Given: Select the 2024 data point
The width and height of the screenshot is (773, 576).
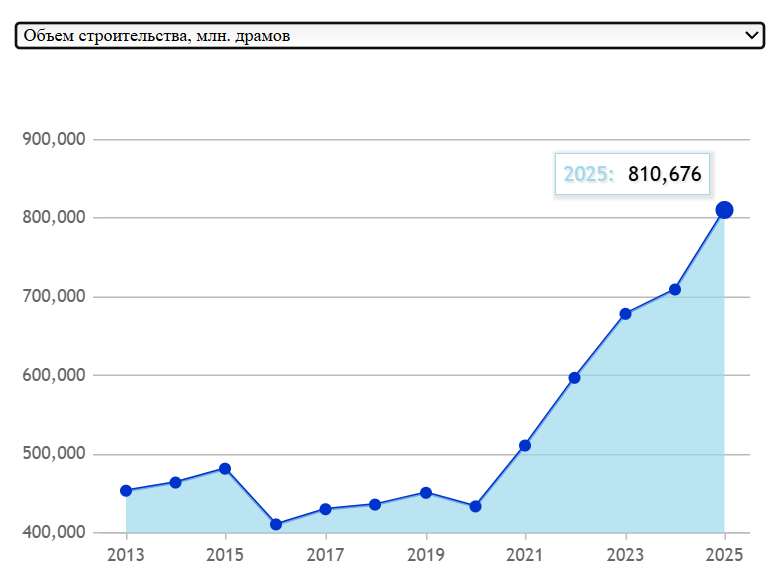Looking at the screenshot, I should 675,290.
